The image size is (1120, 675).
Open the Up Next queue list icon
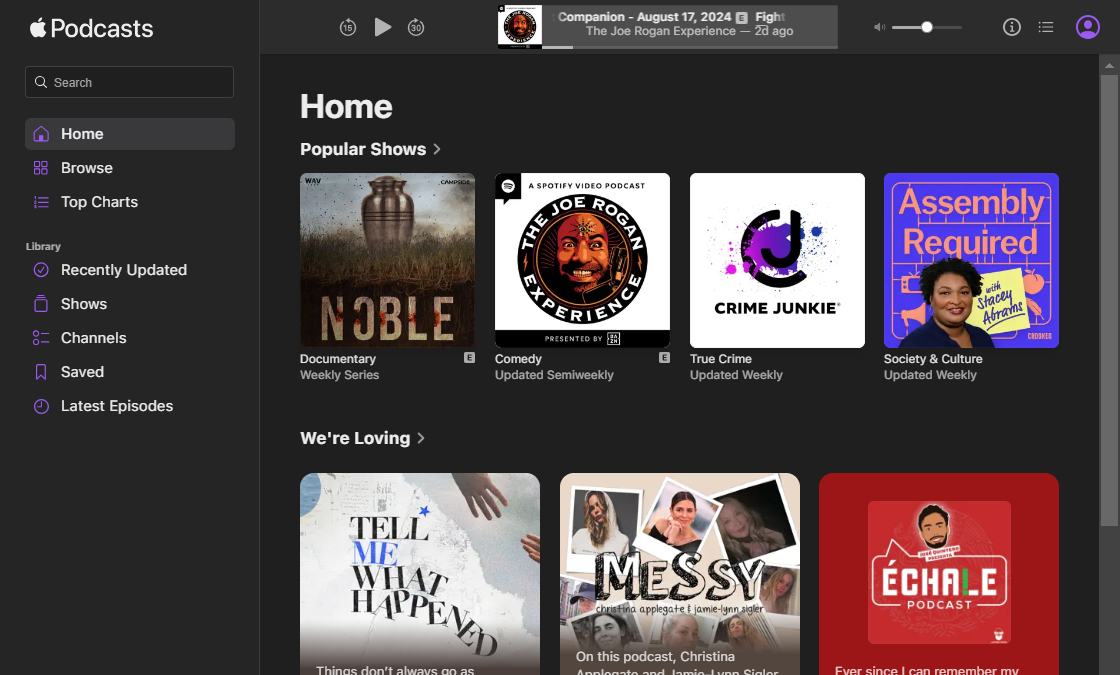tap(1046, 27)
